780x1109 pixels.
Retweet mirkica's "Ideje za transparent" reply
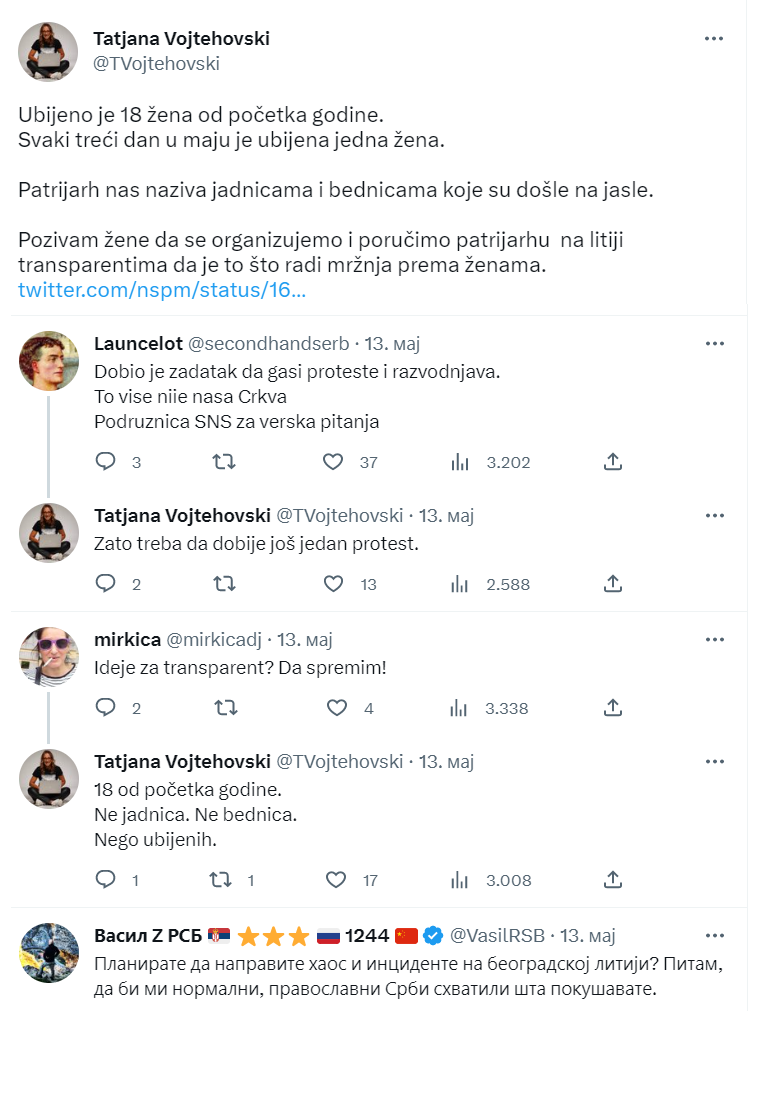pos(226,708)
